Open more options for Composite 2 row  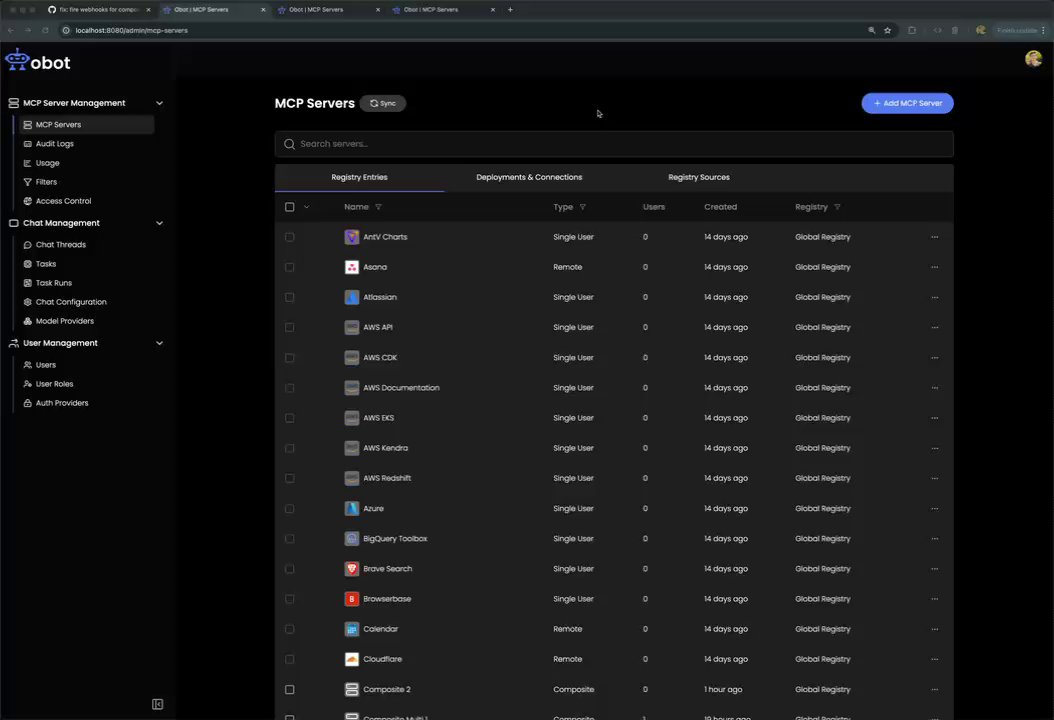click(x=934, y=689)
